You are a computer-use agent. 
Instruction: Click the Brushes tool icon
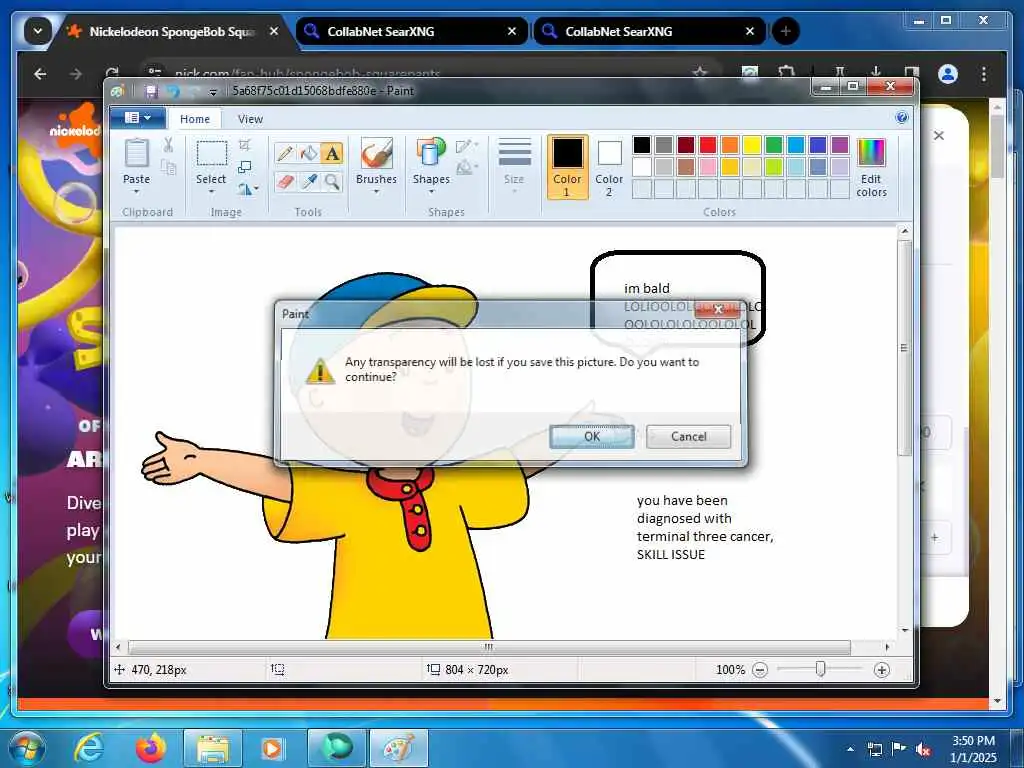pyautogui.click(x=376, y=154)
